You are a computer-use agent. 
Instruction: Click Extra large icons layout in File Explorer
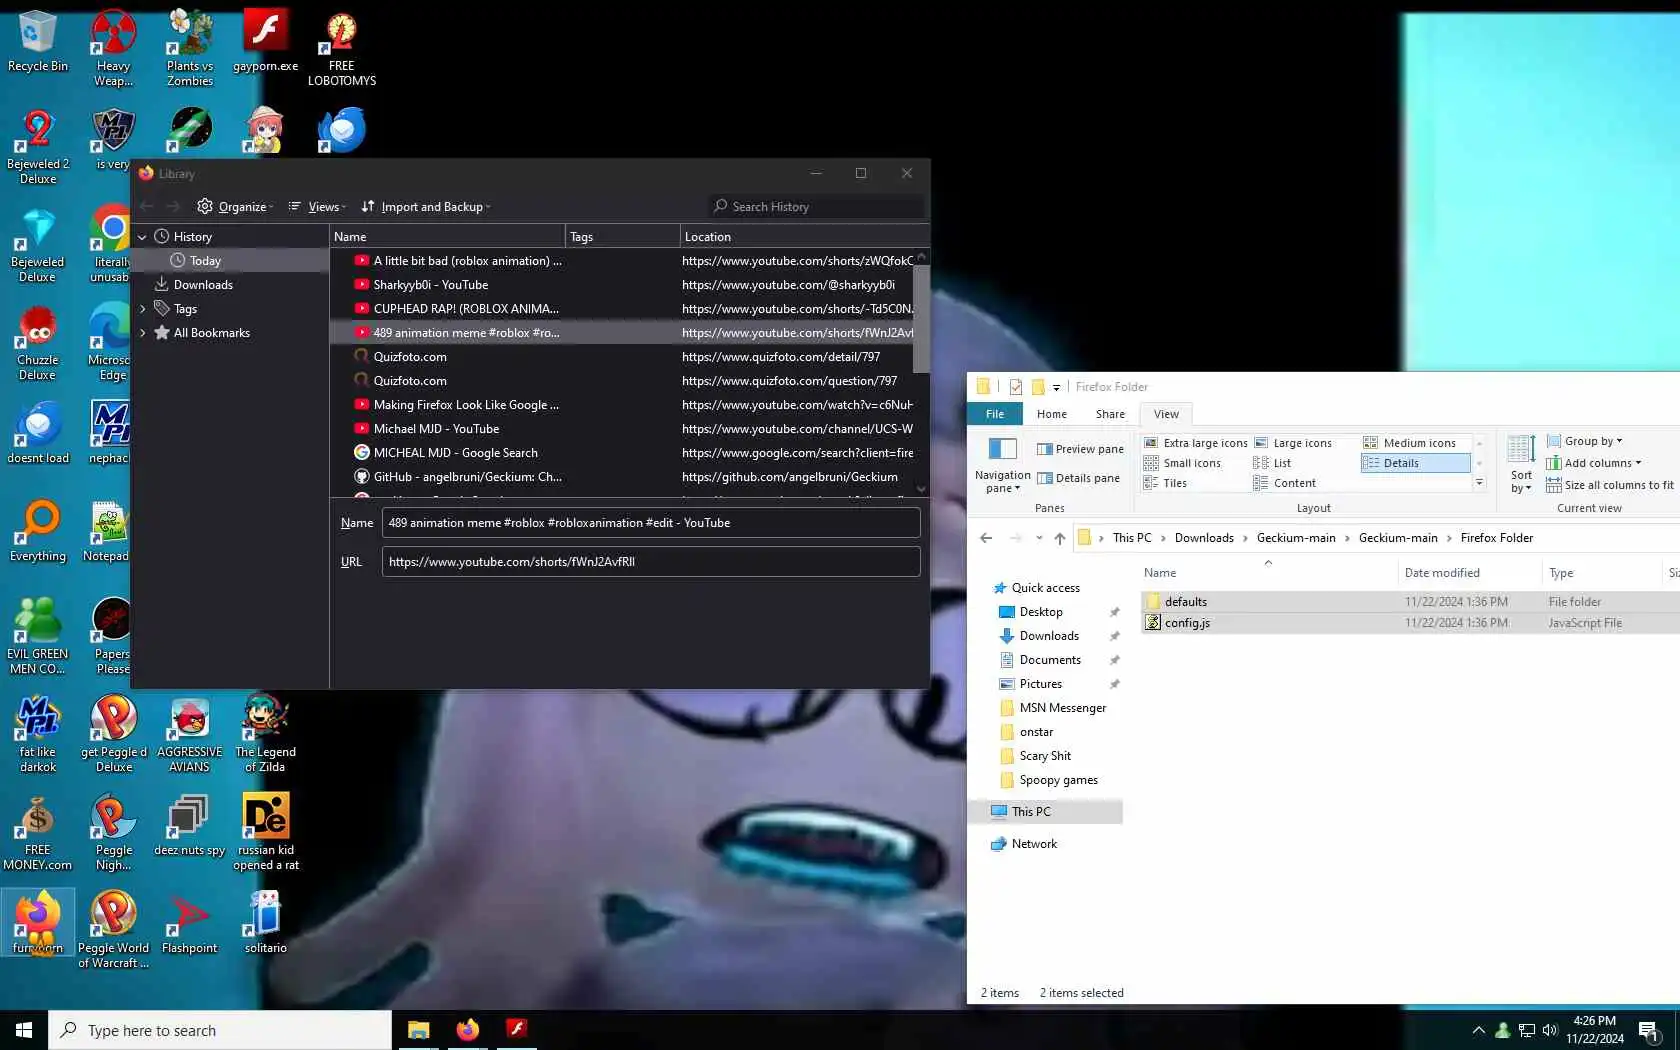point(1195,443)
